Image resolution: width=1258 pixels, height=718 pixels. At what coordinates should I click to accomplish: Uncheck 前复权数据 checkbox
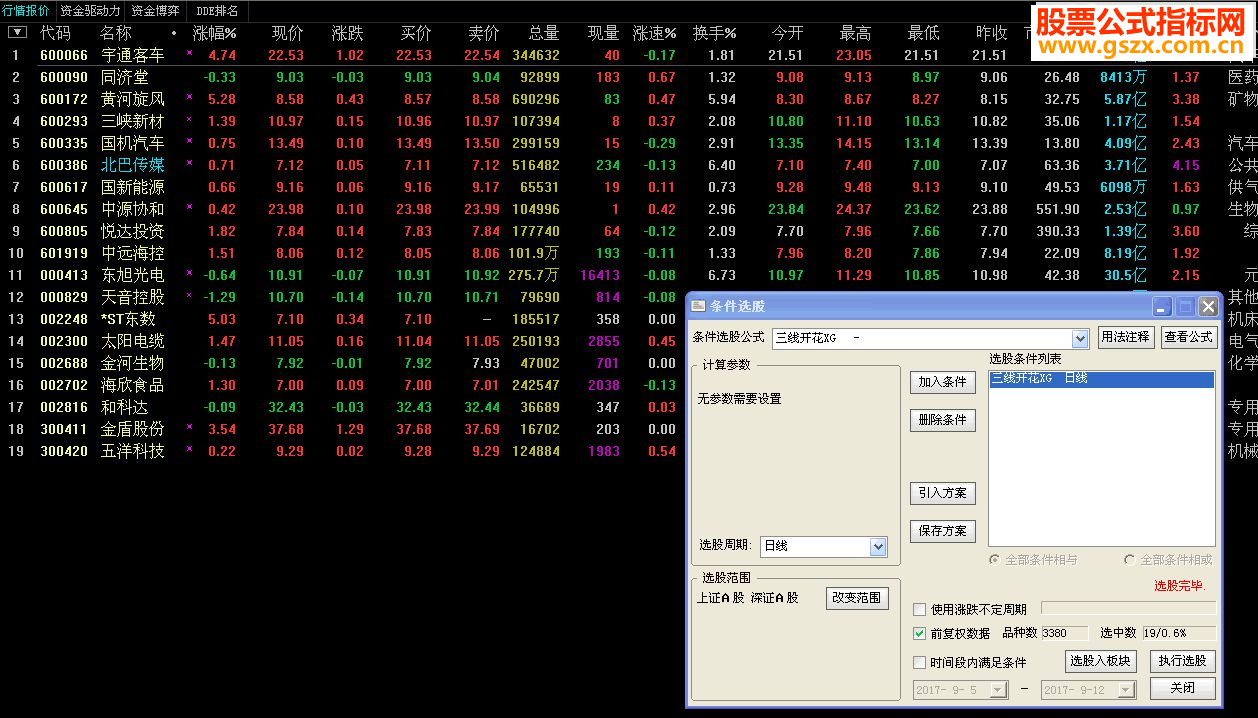(920, 633)
